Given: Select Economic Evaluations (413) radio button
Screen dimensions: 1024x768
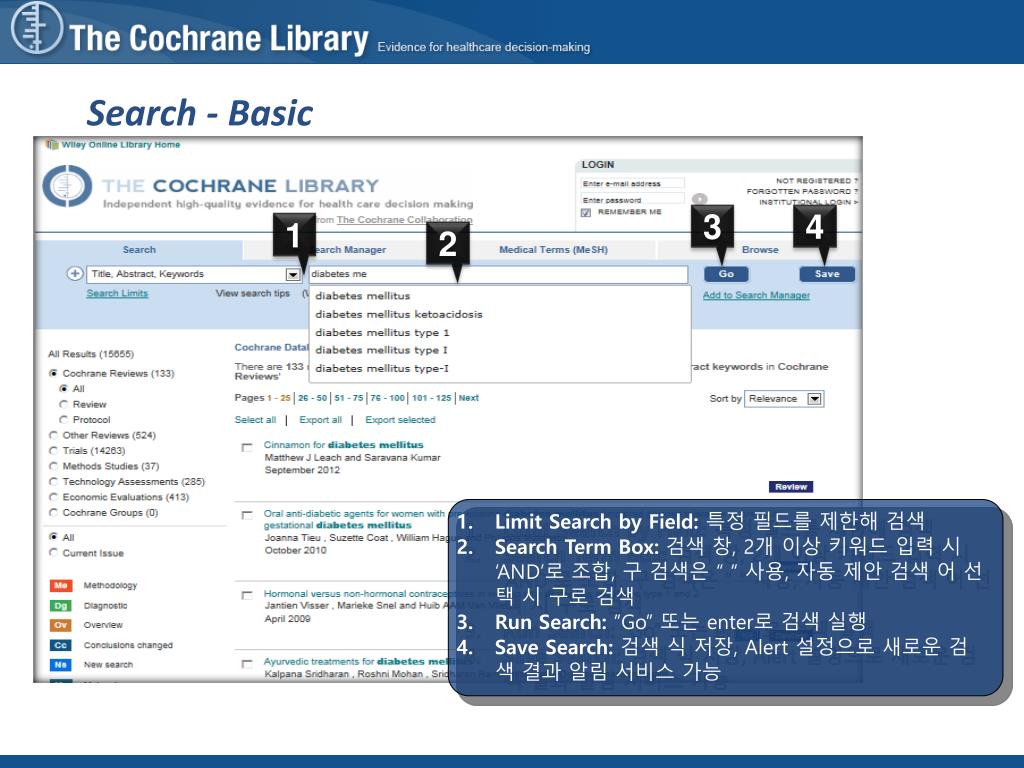Looking at the screenshot, I should 54,497.
